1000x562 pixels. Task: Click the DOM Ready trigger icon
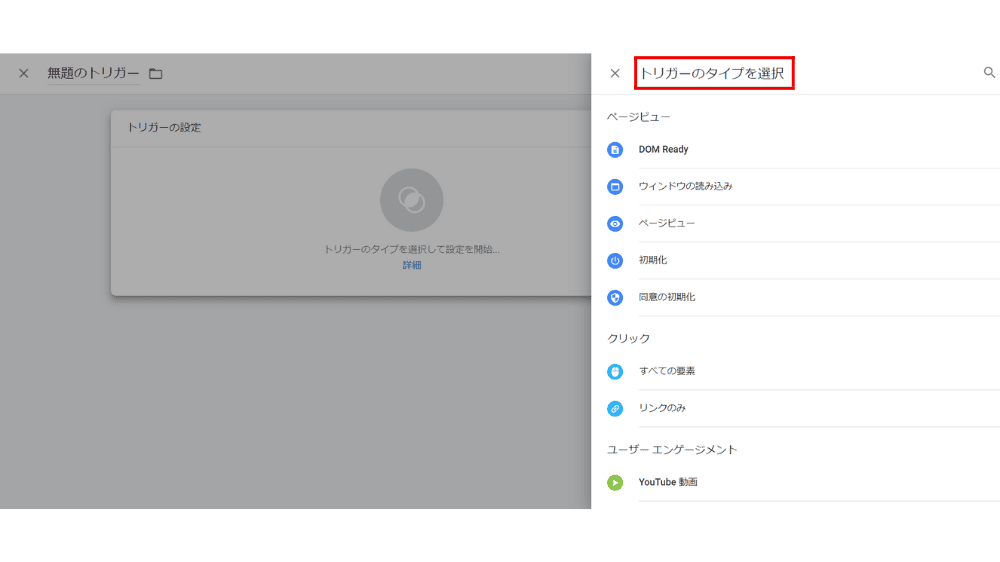click(x=615, y=150)
